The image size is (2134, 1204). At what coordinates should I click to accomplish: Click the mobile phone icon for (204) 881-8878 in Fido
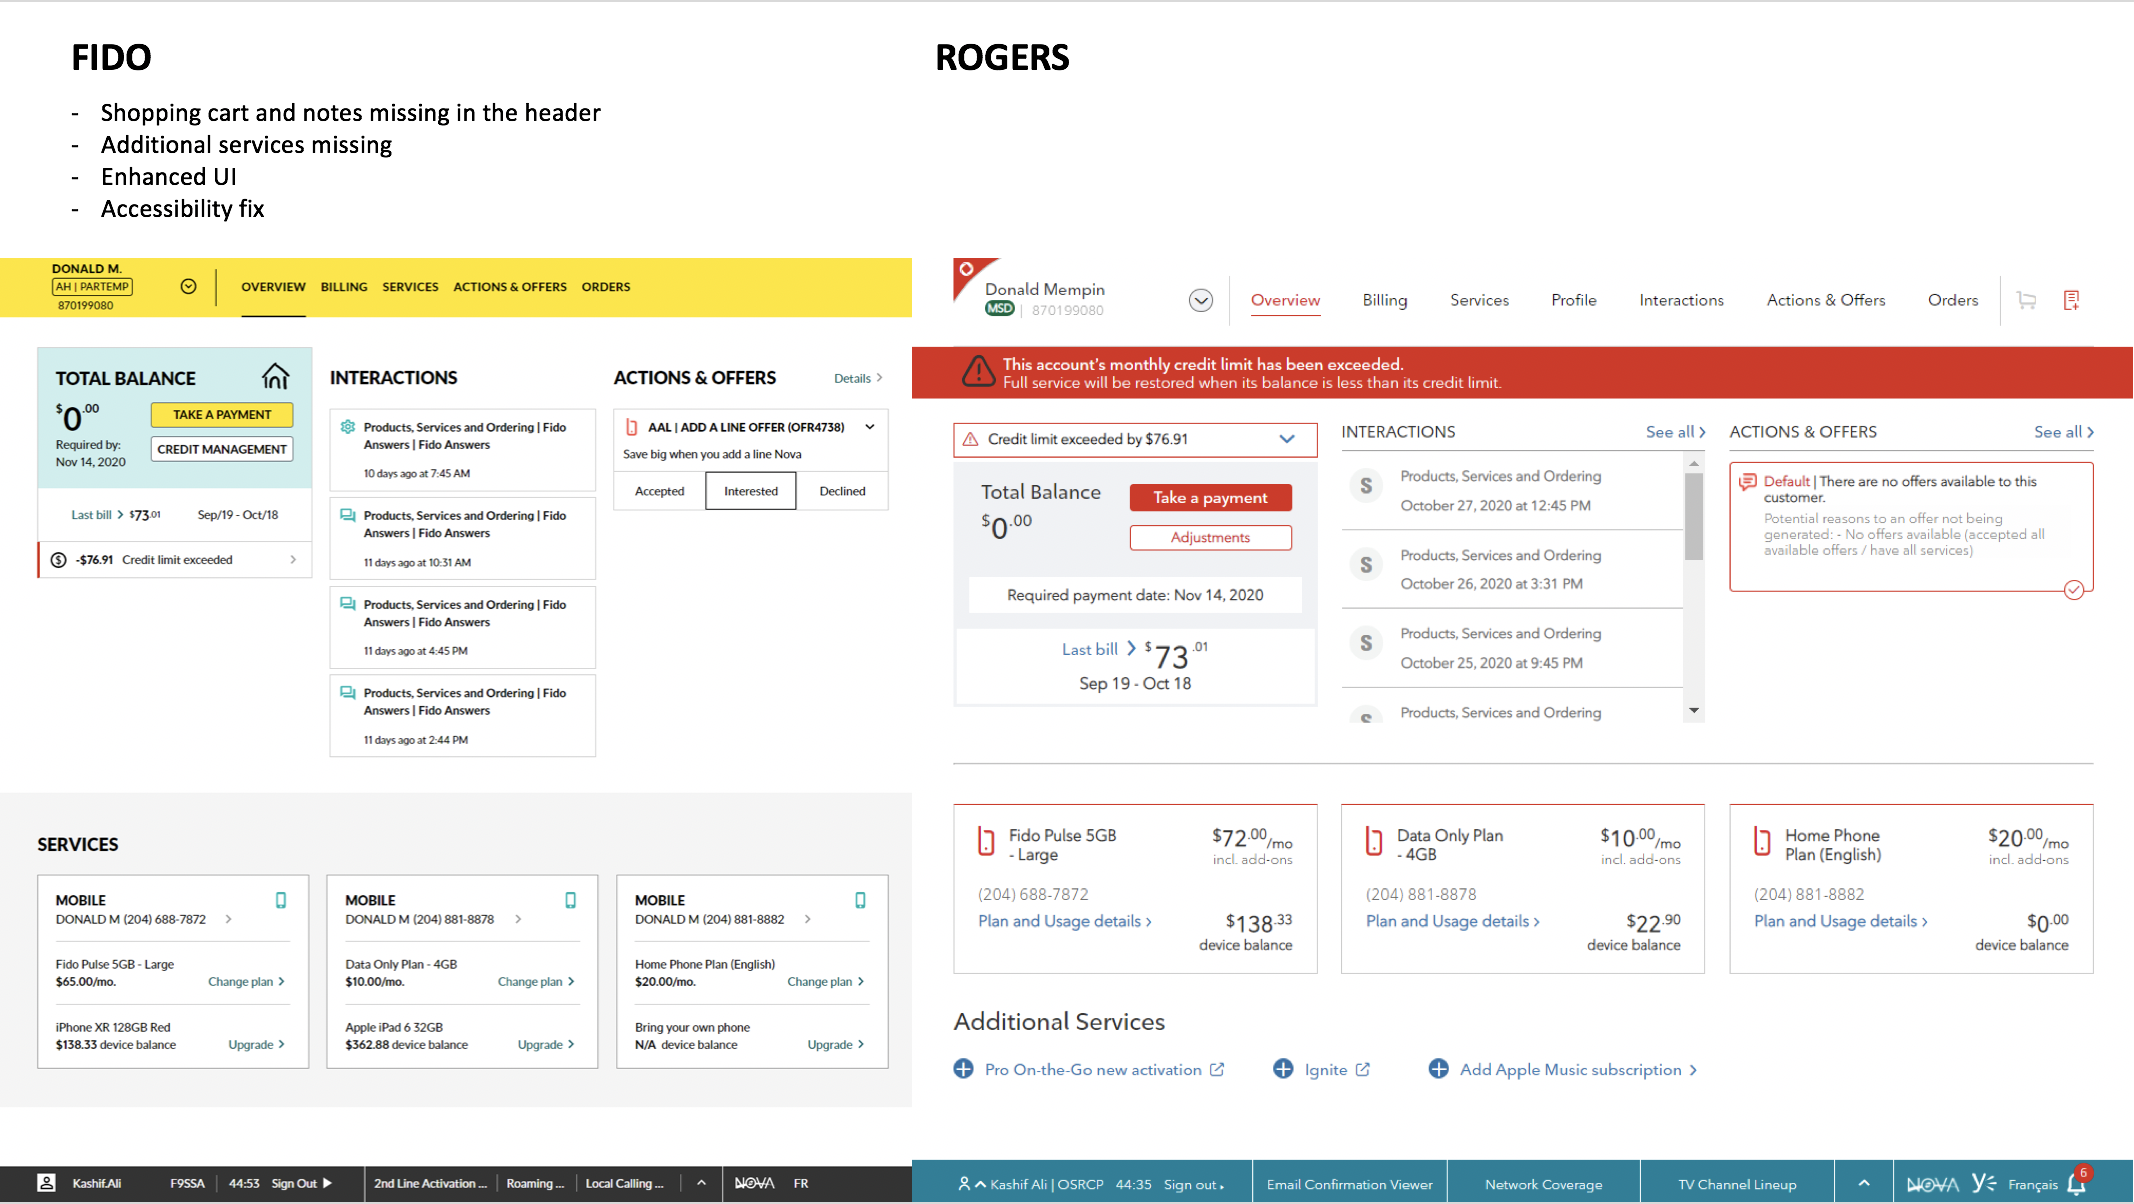(571, 900)
